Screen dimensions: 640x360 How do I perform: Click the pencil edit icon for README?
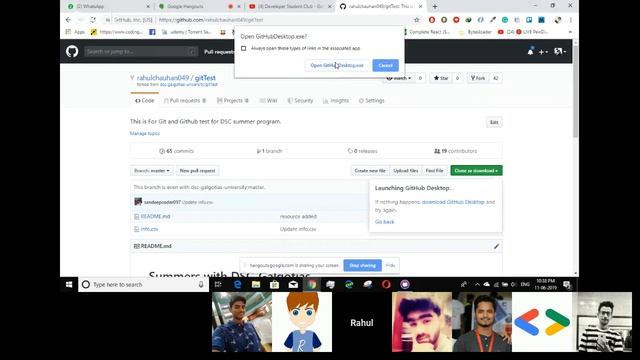[496, 246]
